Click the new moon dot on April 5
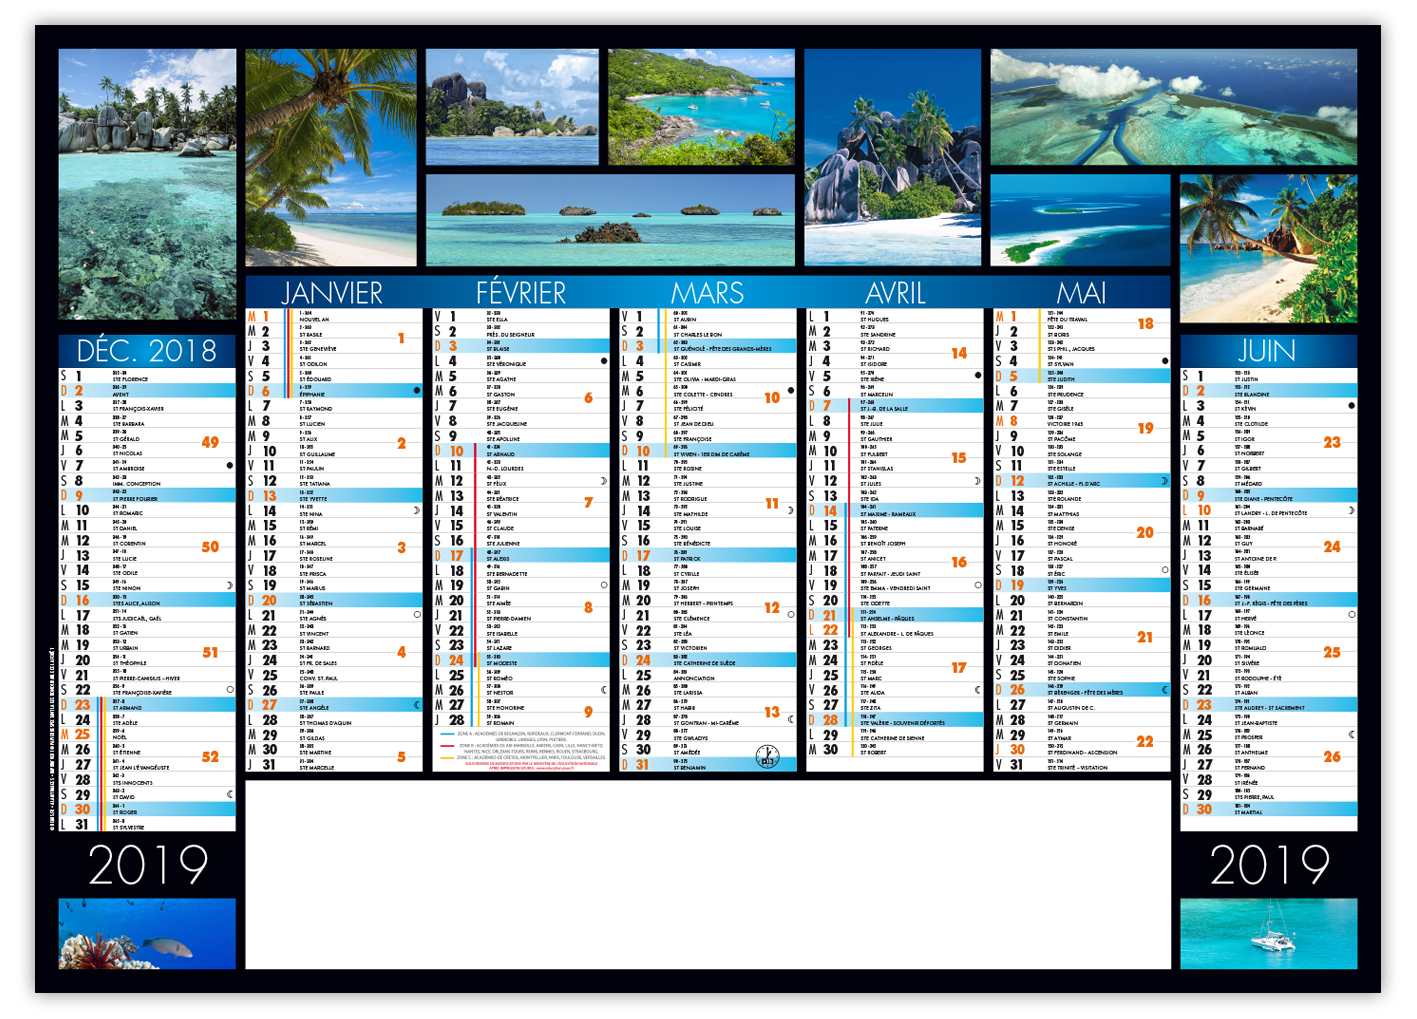Screen dimensions: 1417x1019 pyautogui.click(x=978, y=376)
